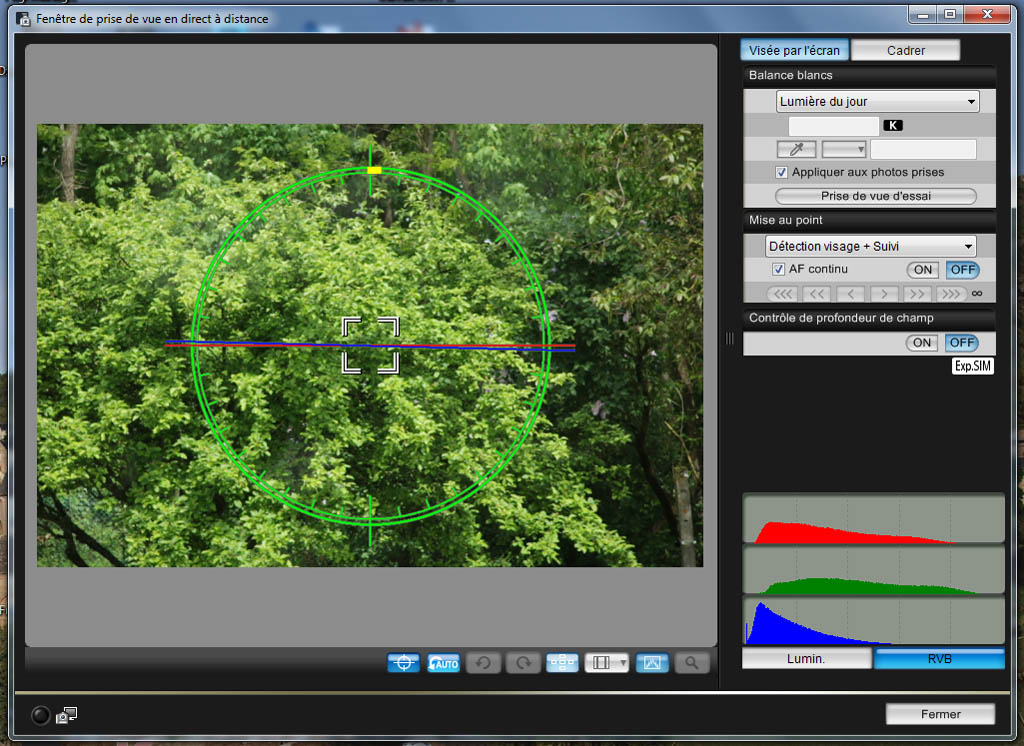Select the white balance eyedropper tool
The width and height of the screenshot is (1024, 746).
(x=796, y=149)
